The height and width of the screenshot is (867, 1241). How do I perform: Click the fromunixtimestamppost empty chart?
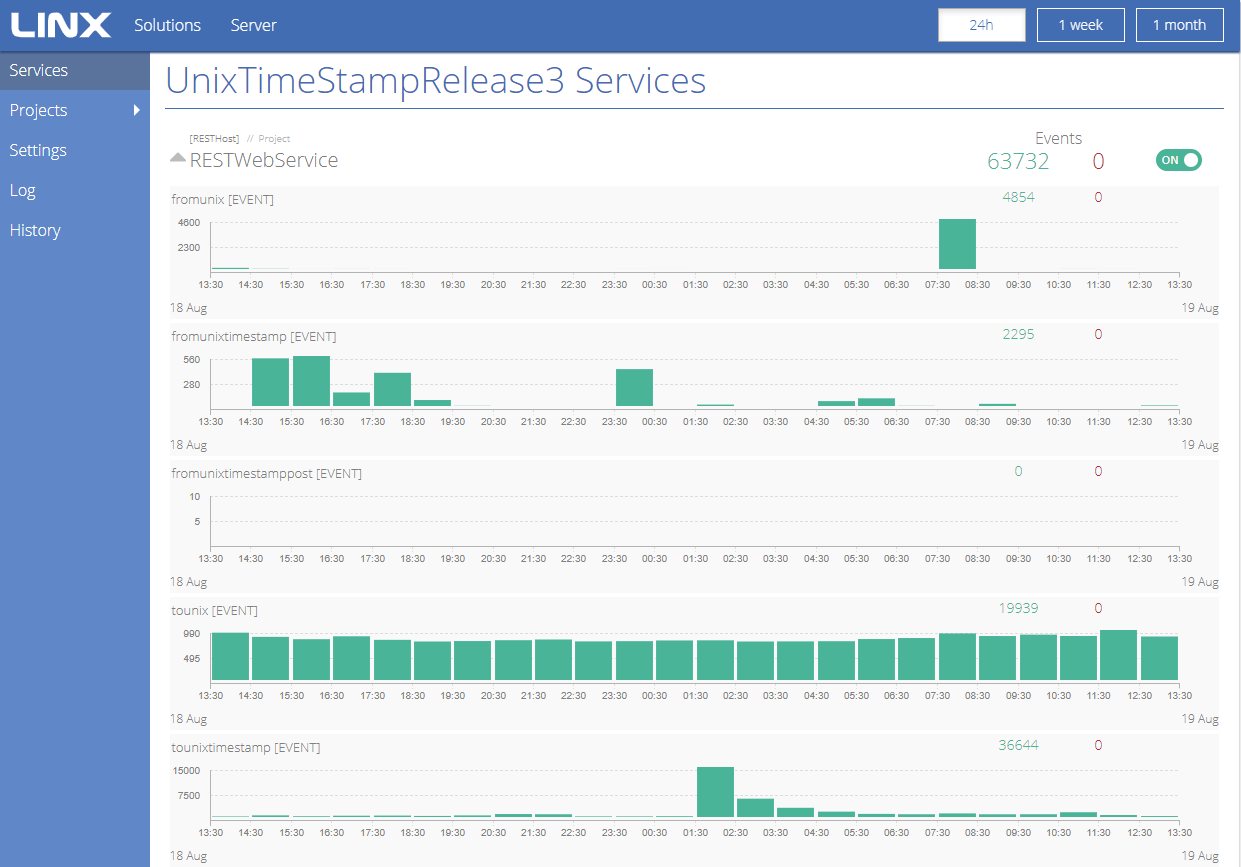pos(694,521)
